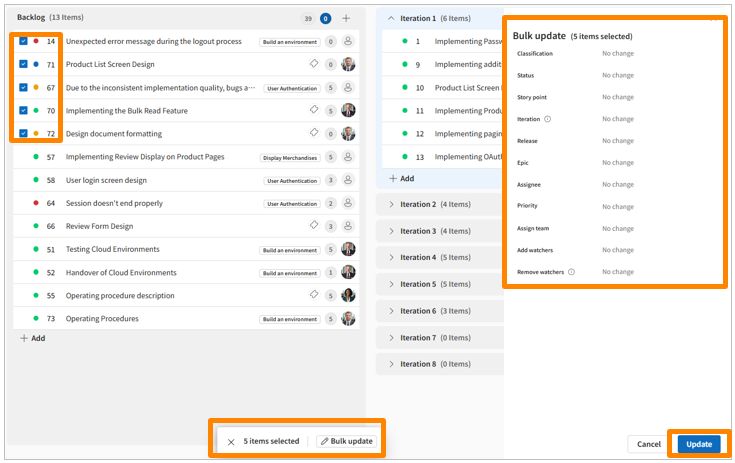Click the info icon next to Remove watchers

tap(571, 272)
